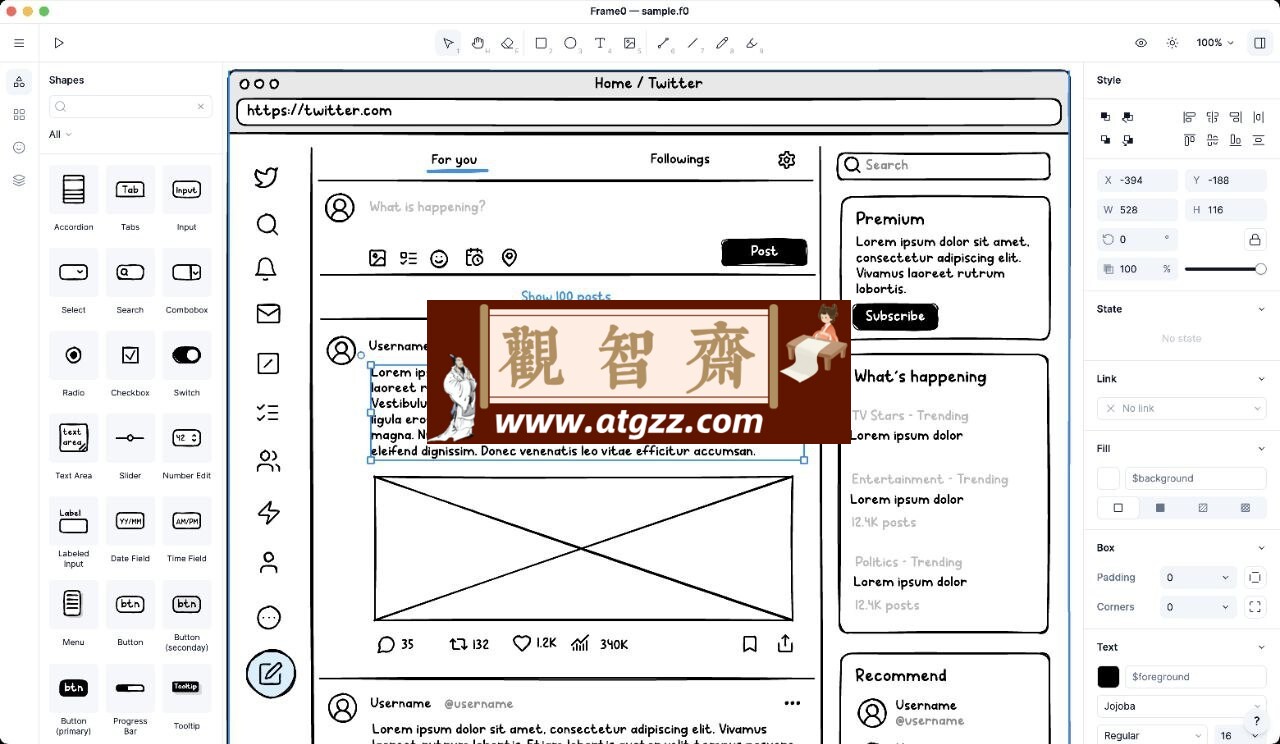Select the Rectangle tool
Image resolution: width=1280 pixels, height=744 pixels.
[541, 43]
